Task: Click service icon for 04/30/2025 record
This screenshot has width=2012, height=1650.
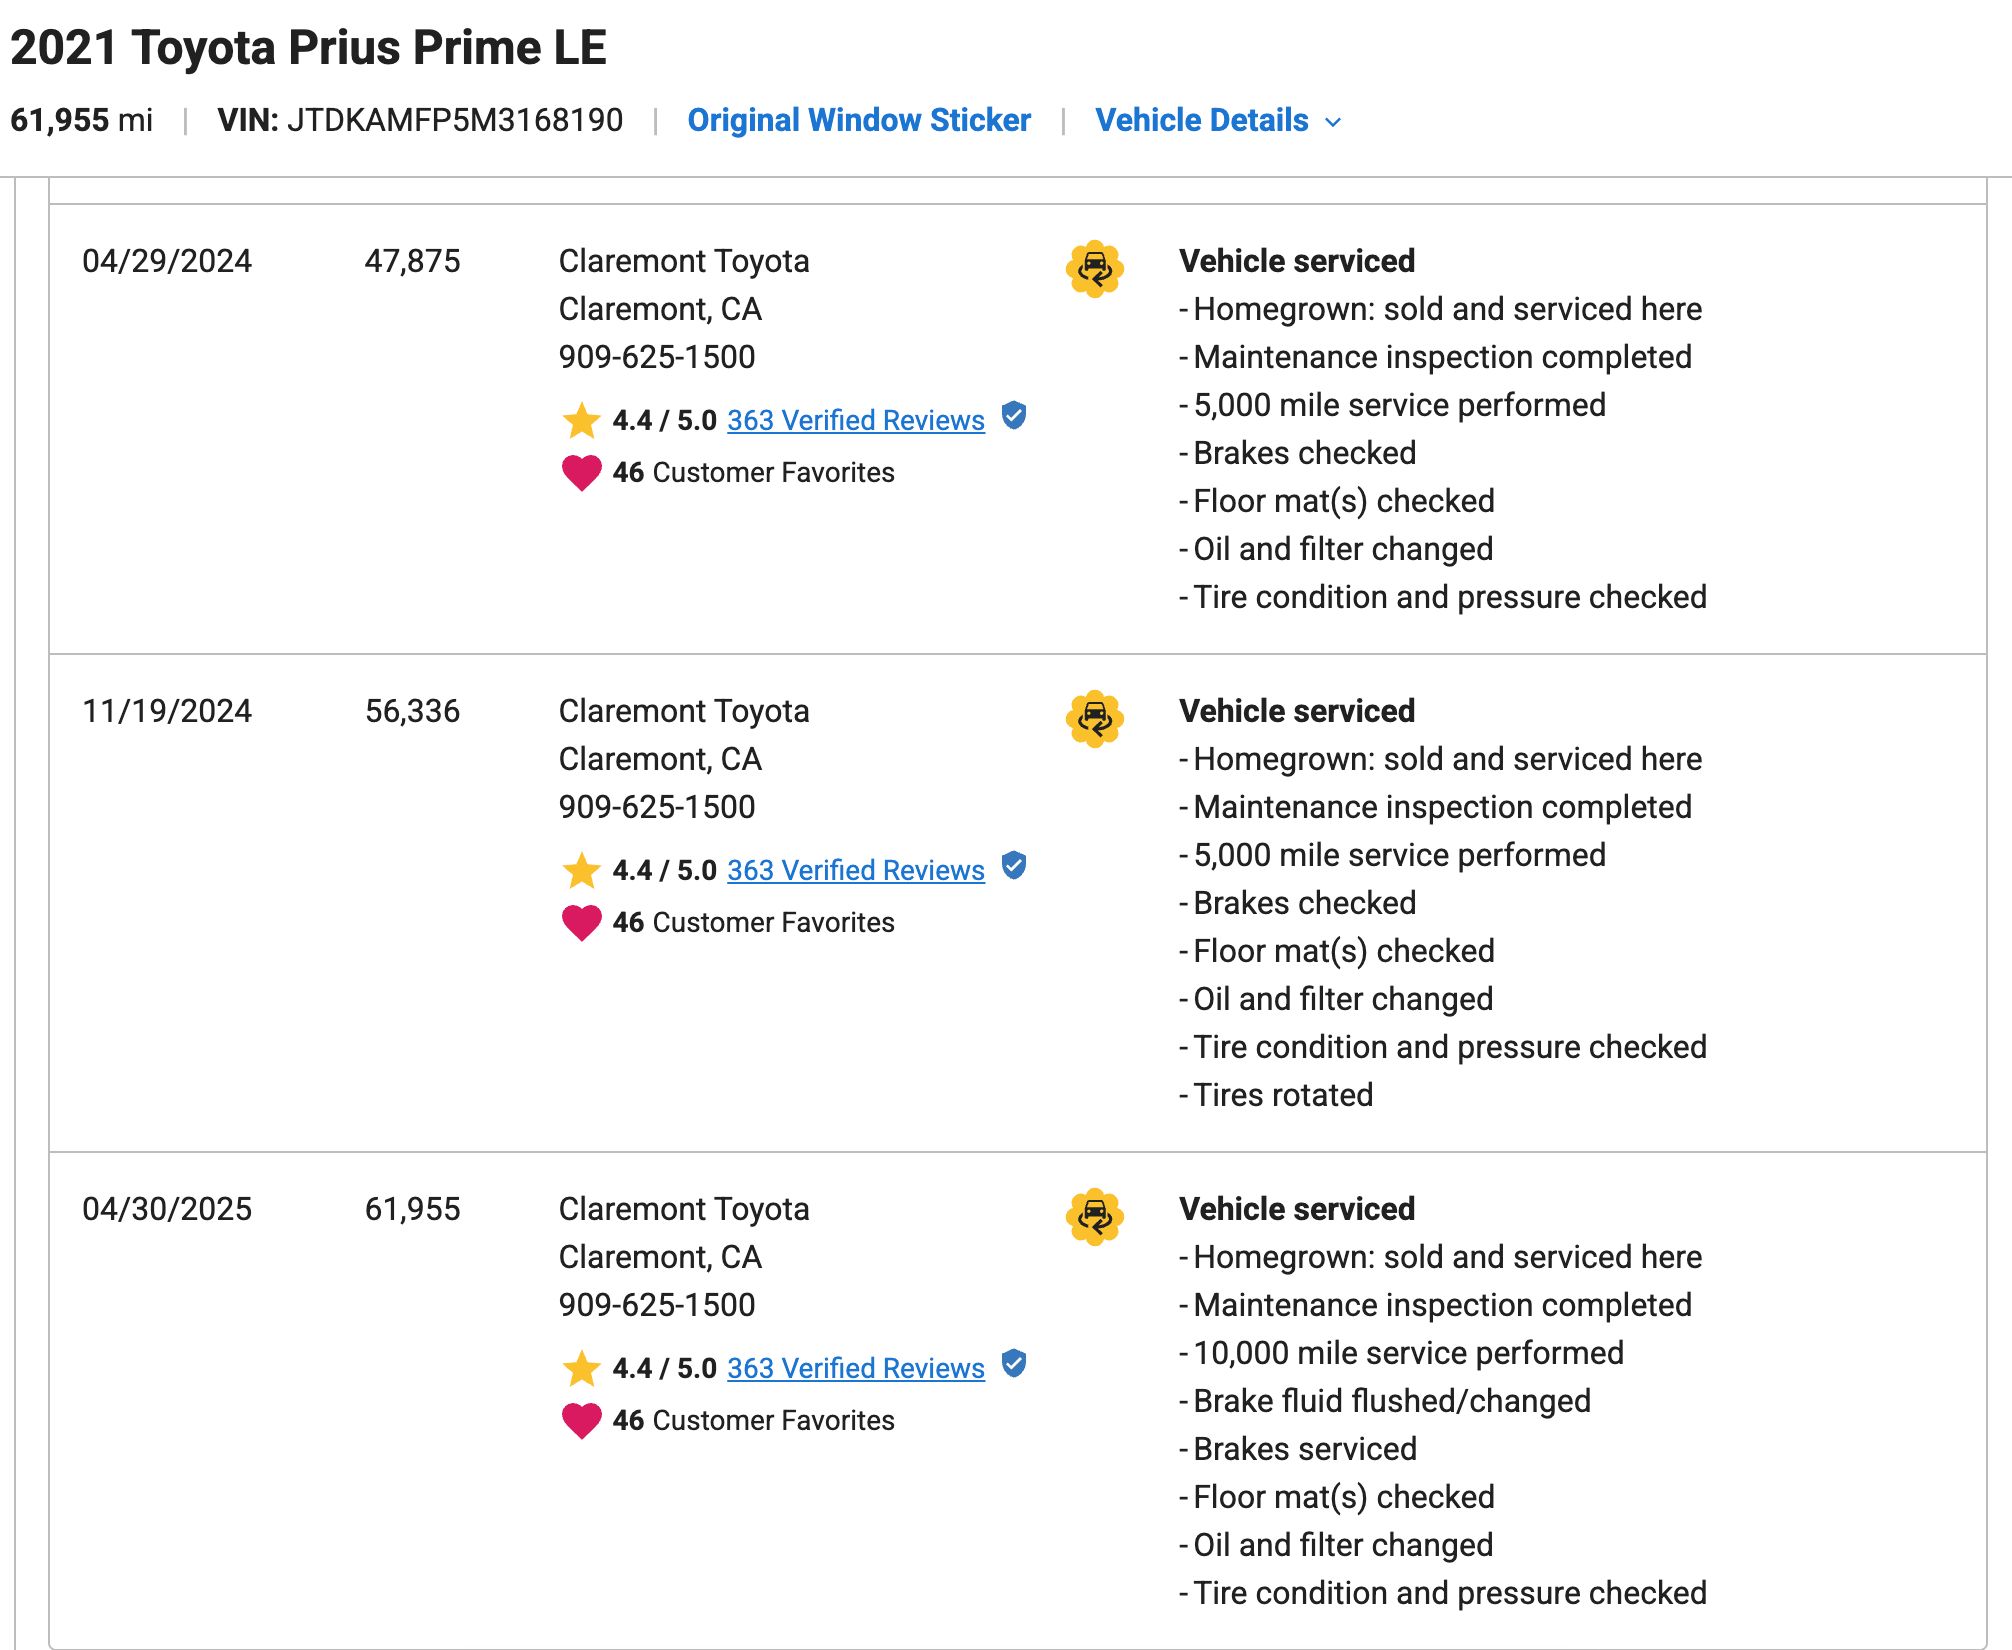Action: [1095, 1216]
